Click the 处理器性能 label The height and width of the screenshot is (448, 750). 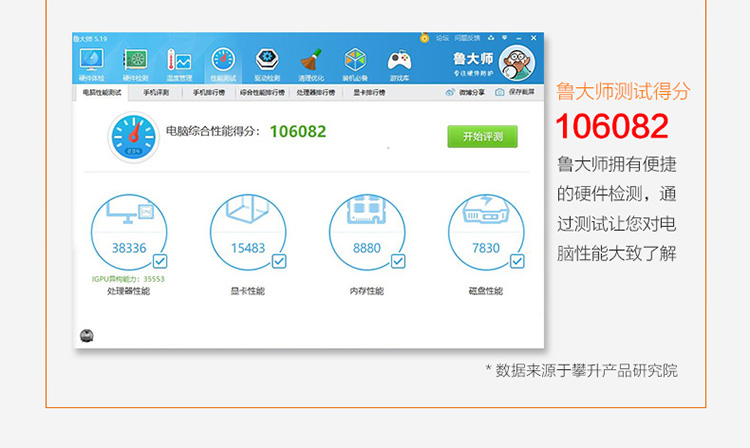tap(128, 291)
